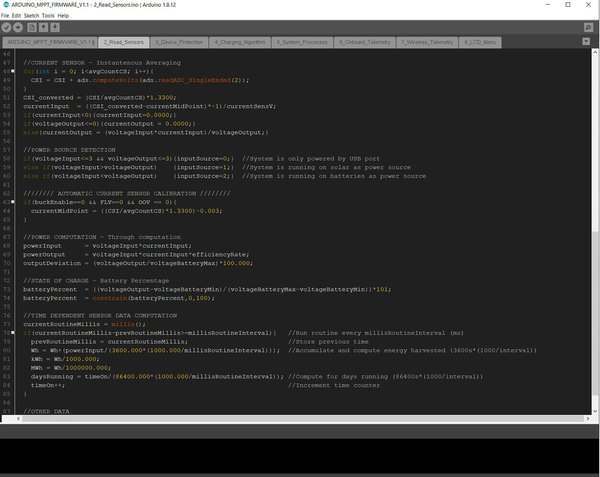Open the 4_Charging_Algorithm tab
The image size is (600, 477).
(240, 42)
